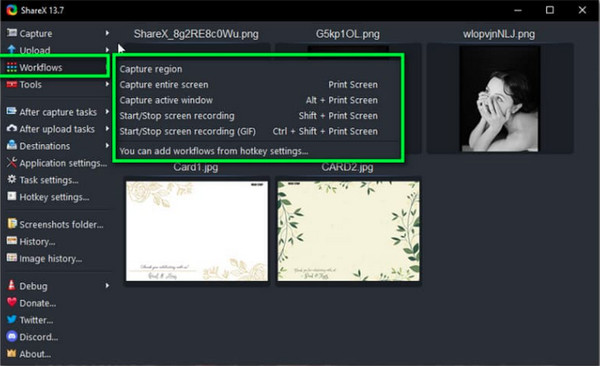The image size is (600, 366).
Task: Click the Twitter bird icon
Action: pyautogui.click(x=12, y=319)
